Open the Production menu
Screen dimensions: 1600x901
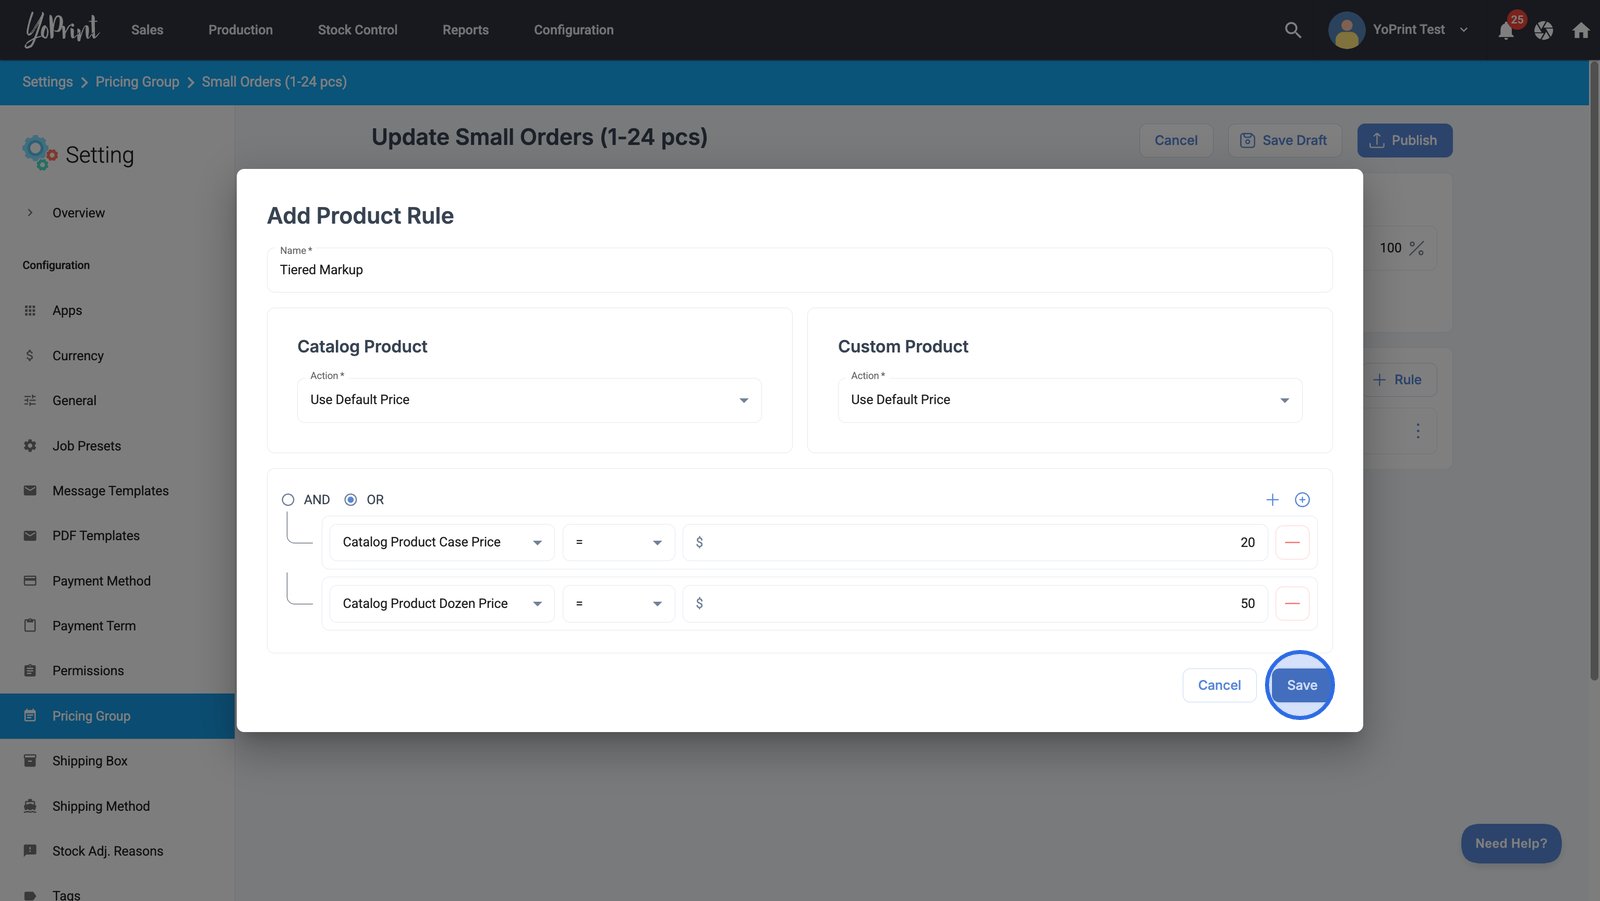pos(240,30)
